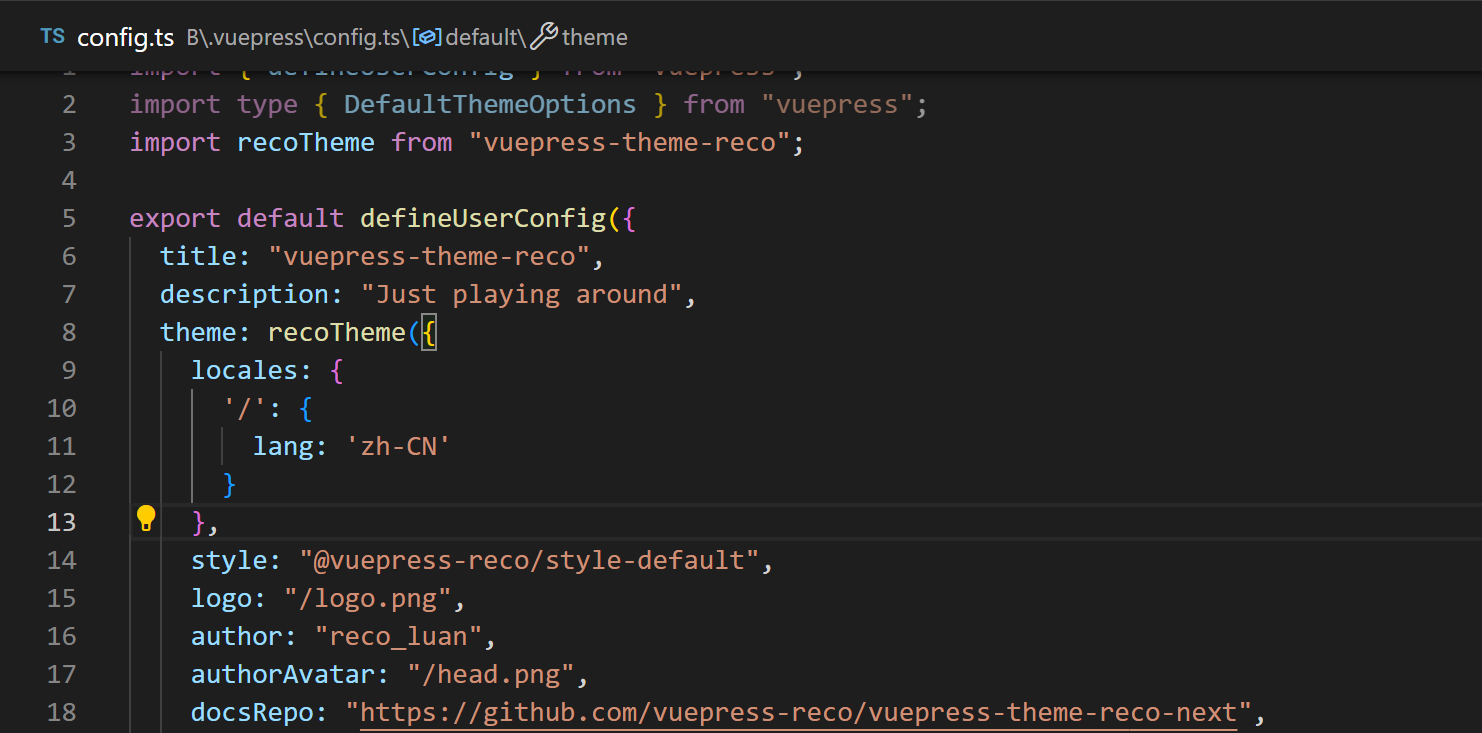Expand the "theme" breadcrumb item
1482x733 pixels.
click(x=595, y=38)
